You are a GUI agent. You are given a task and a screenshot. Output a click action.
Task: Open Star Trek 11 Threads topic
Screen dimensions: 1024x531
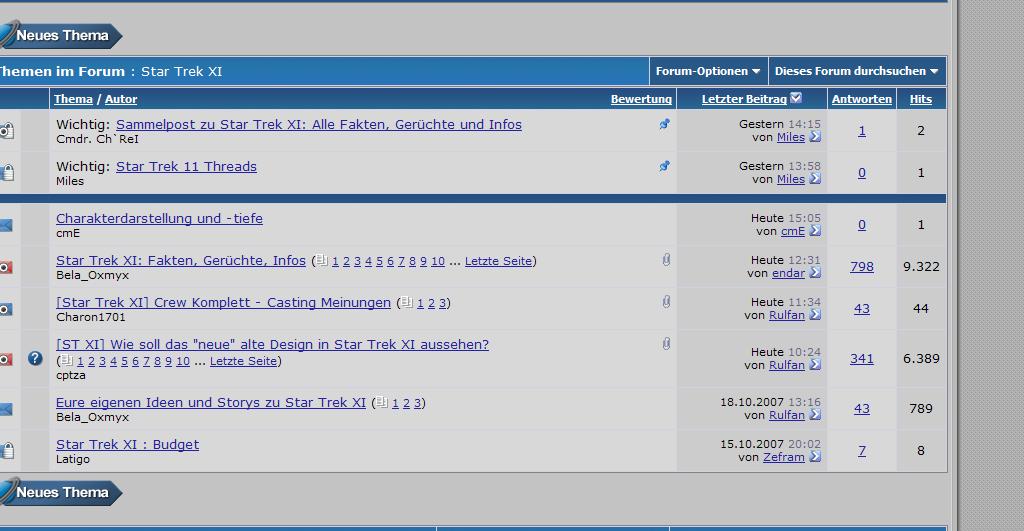(x=186, y=167)
